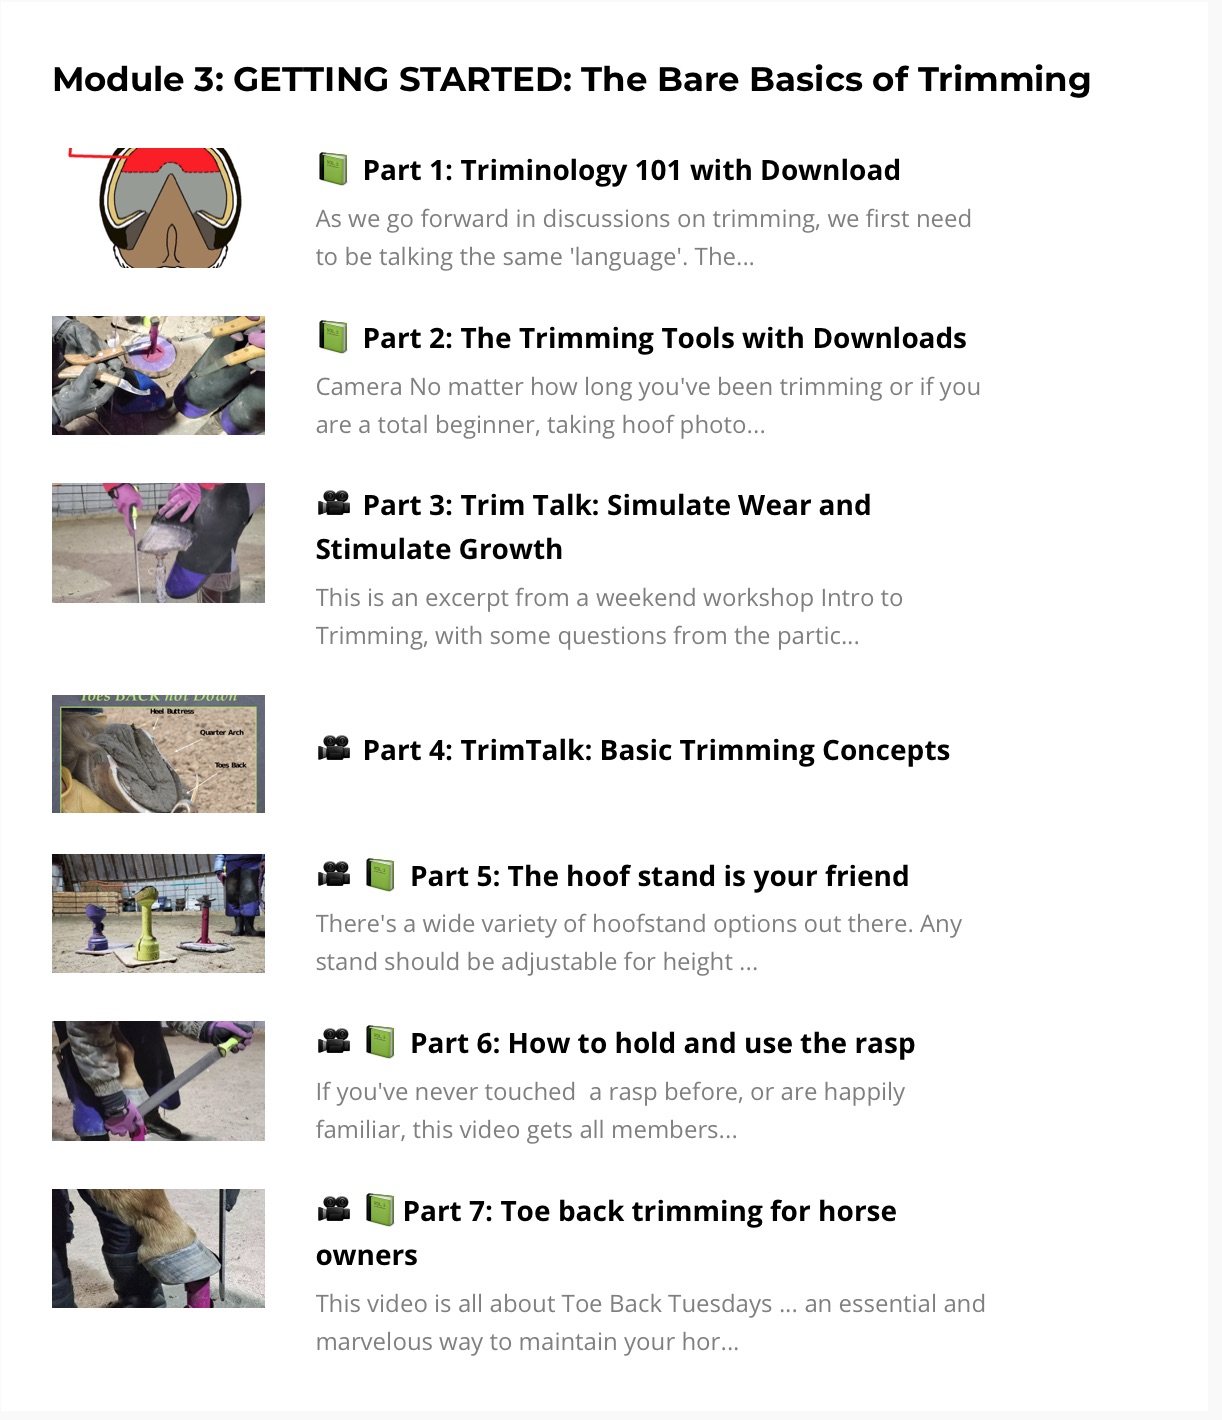Open Part 2: The Trimming Tools with Downloads
Screen dimensions: 1222x1420
664,338
